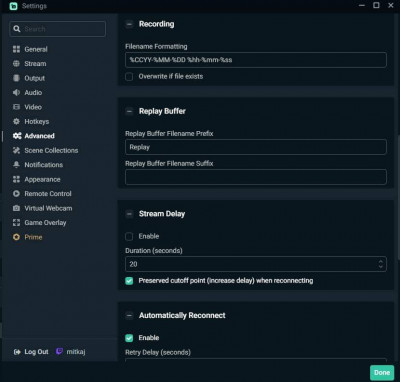This screenshot has width=400, height=382.
Task: Click the Audio speaker icon
Action: click(x=16, y=93)
